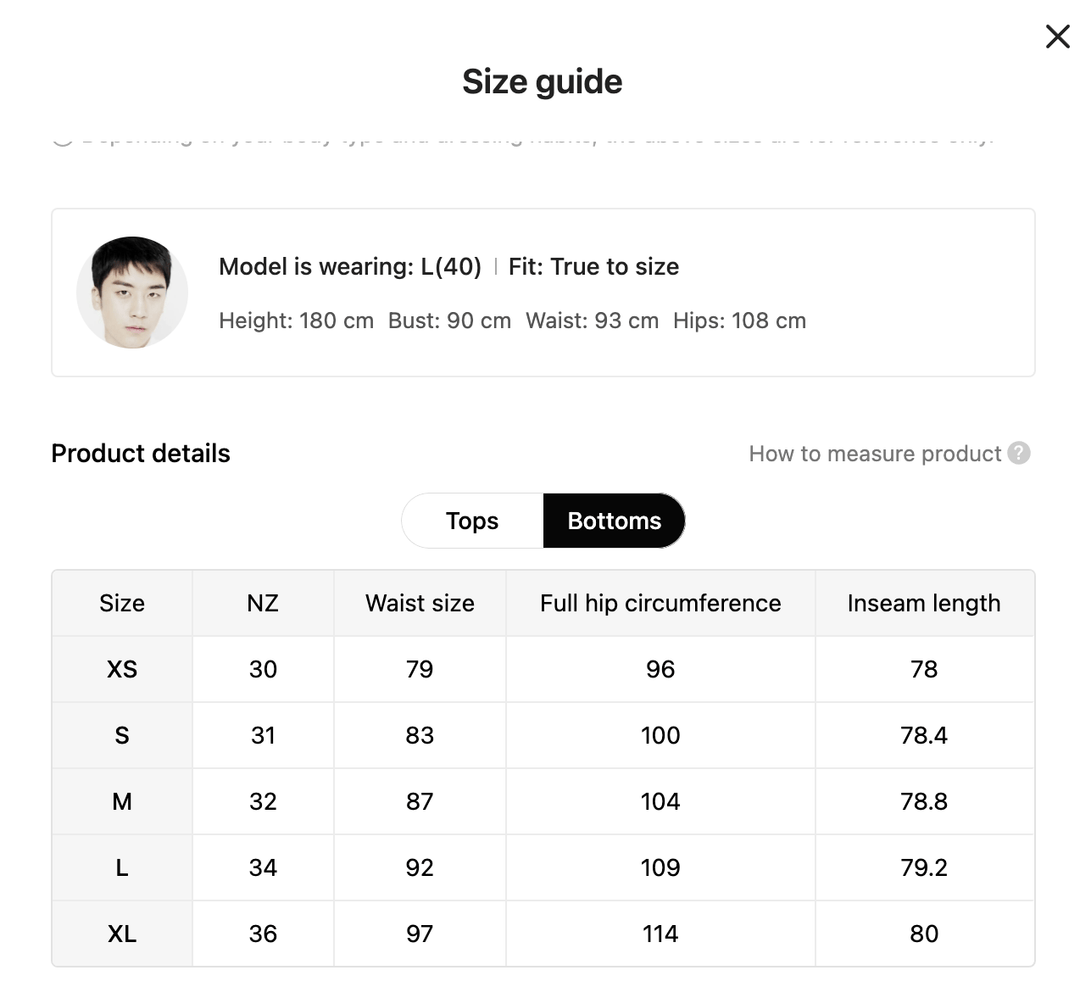The width and height of the screenshot is (1080, 987).
Task: Close the Size guide dialog
Action: point(1057,37)
